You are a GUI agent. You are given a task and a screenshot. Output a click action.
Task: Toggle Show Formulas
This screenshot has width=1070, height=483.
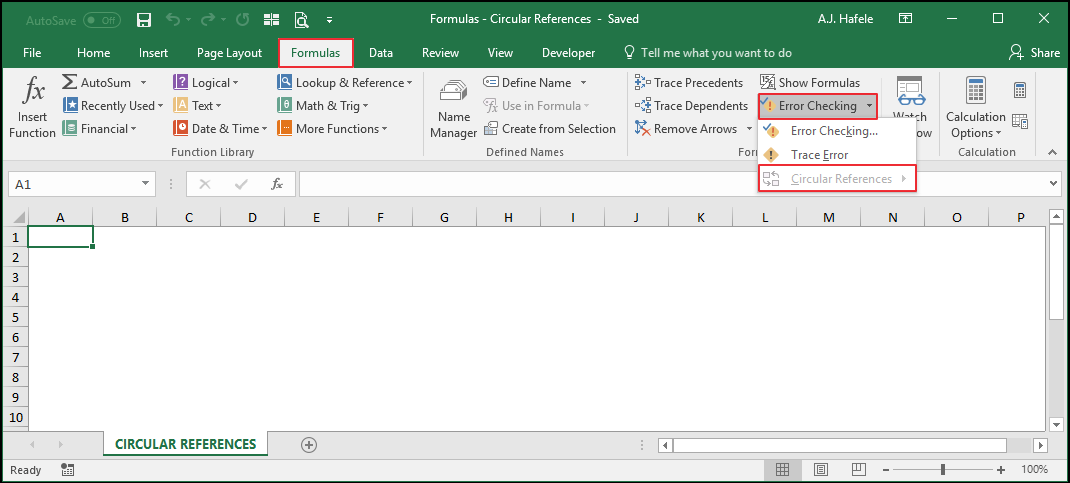[x=810, y=83]
